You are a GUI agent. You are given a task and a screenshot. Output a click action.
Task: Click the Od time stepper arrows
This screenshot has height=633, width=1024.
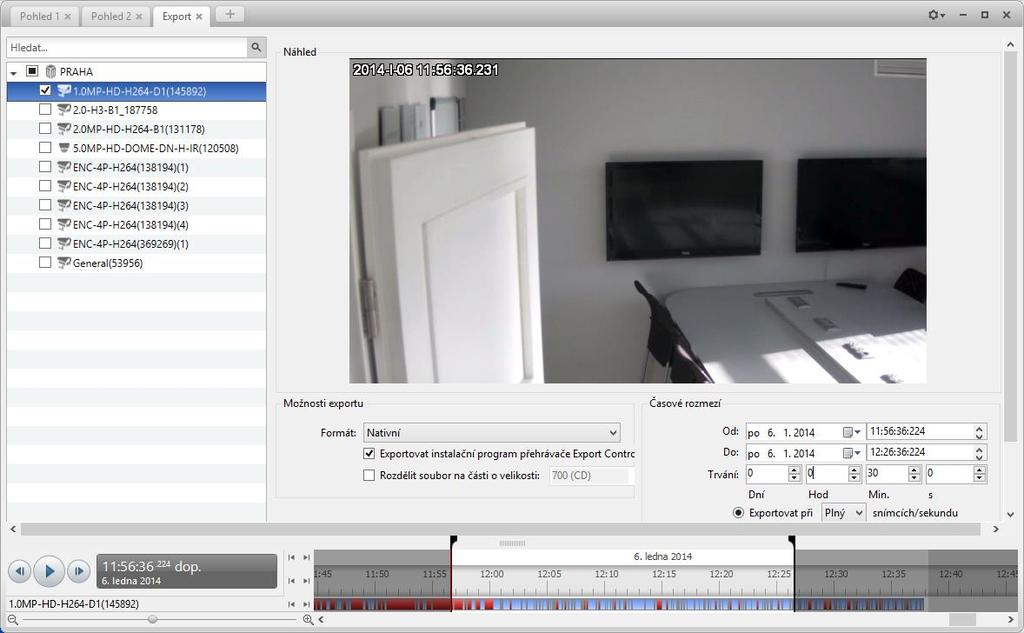979,432
